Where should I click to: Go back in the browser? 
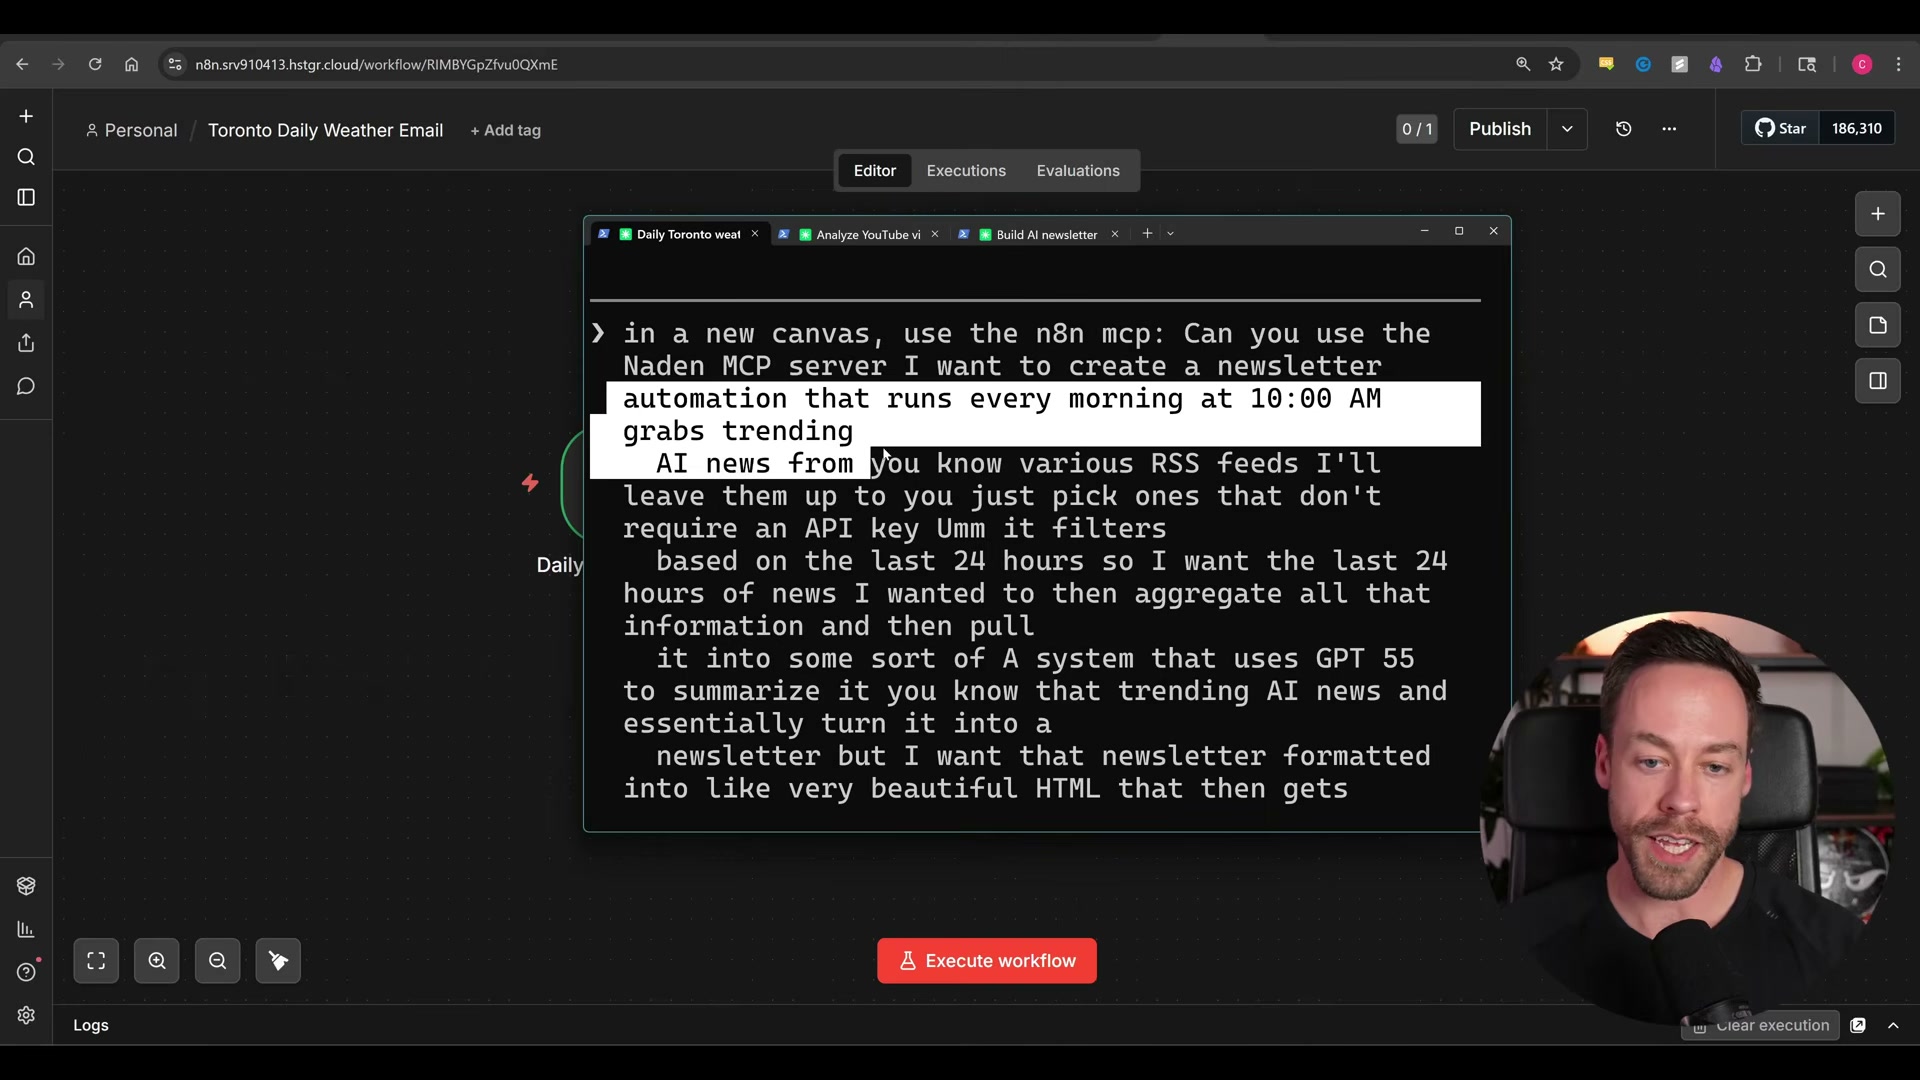click(22, 64)
